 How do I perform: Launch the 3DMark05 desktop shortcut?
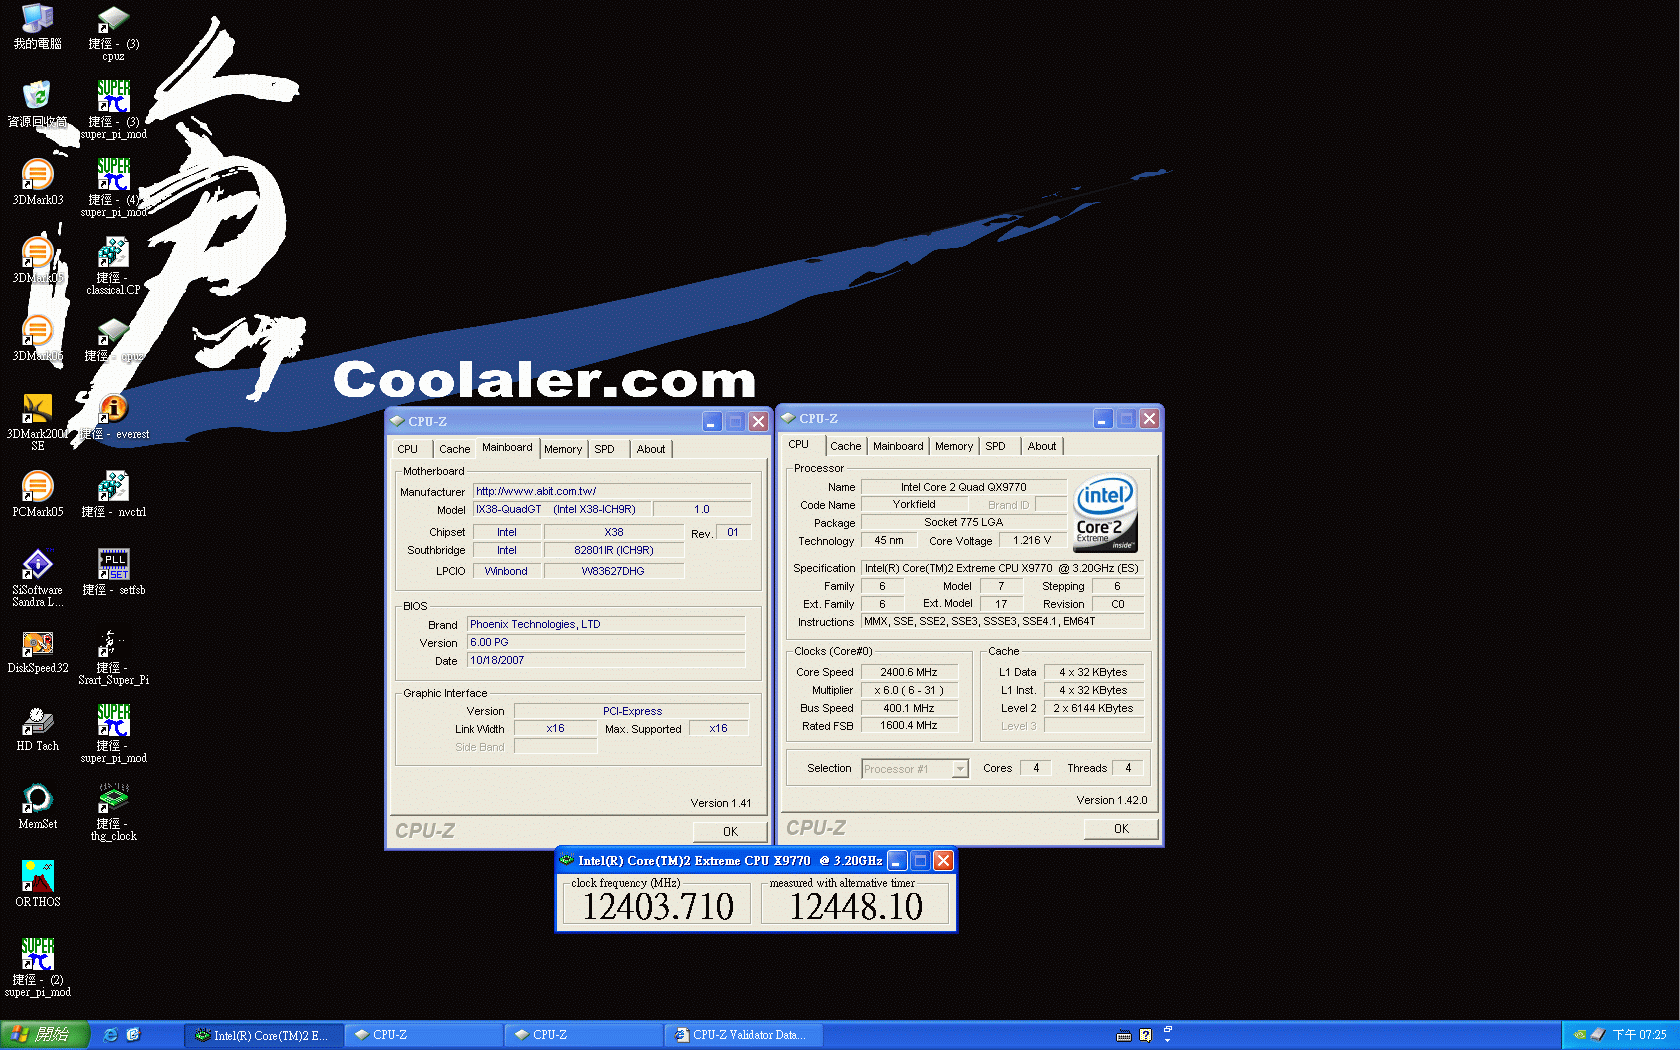coord(37,261)
